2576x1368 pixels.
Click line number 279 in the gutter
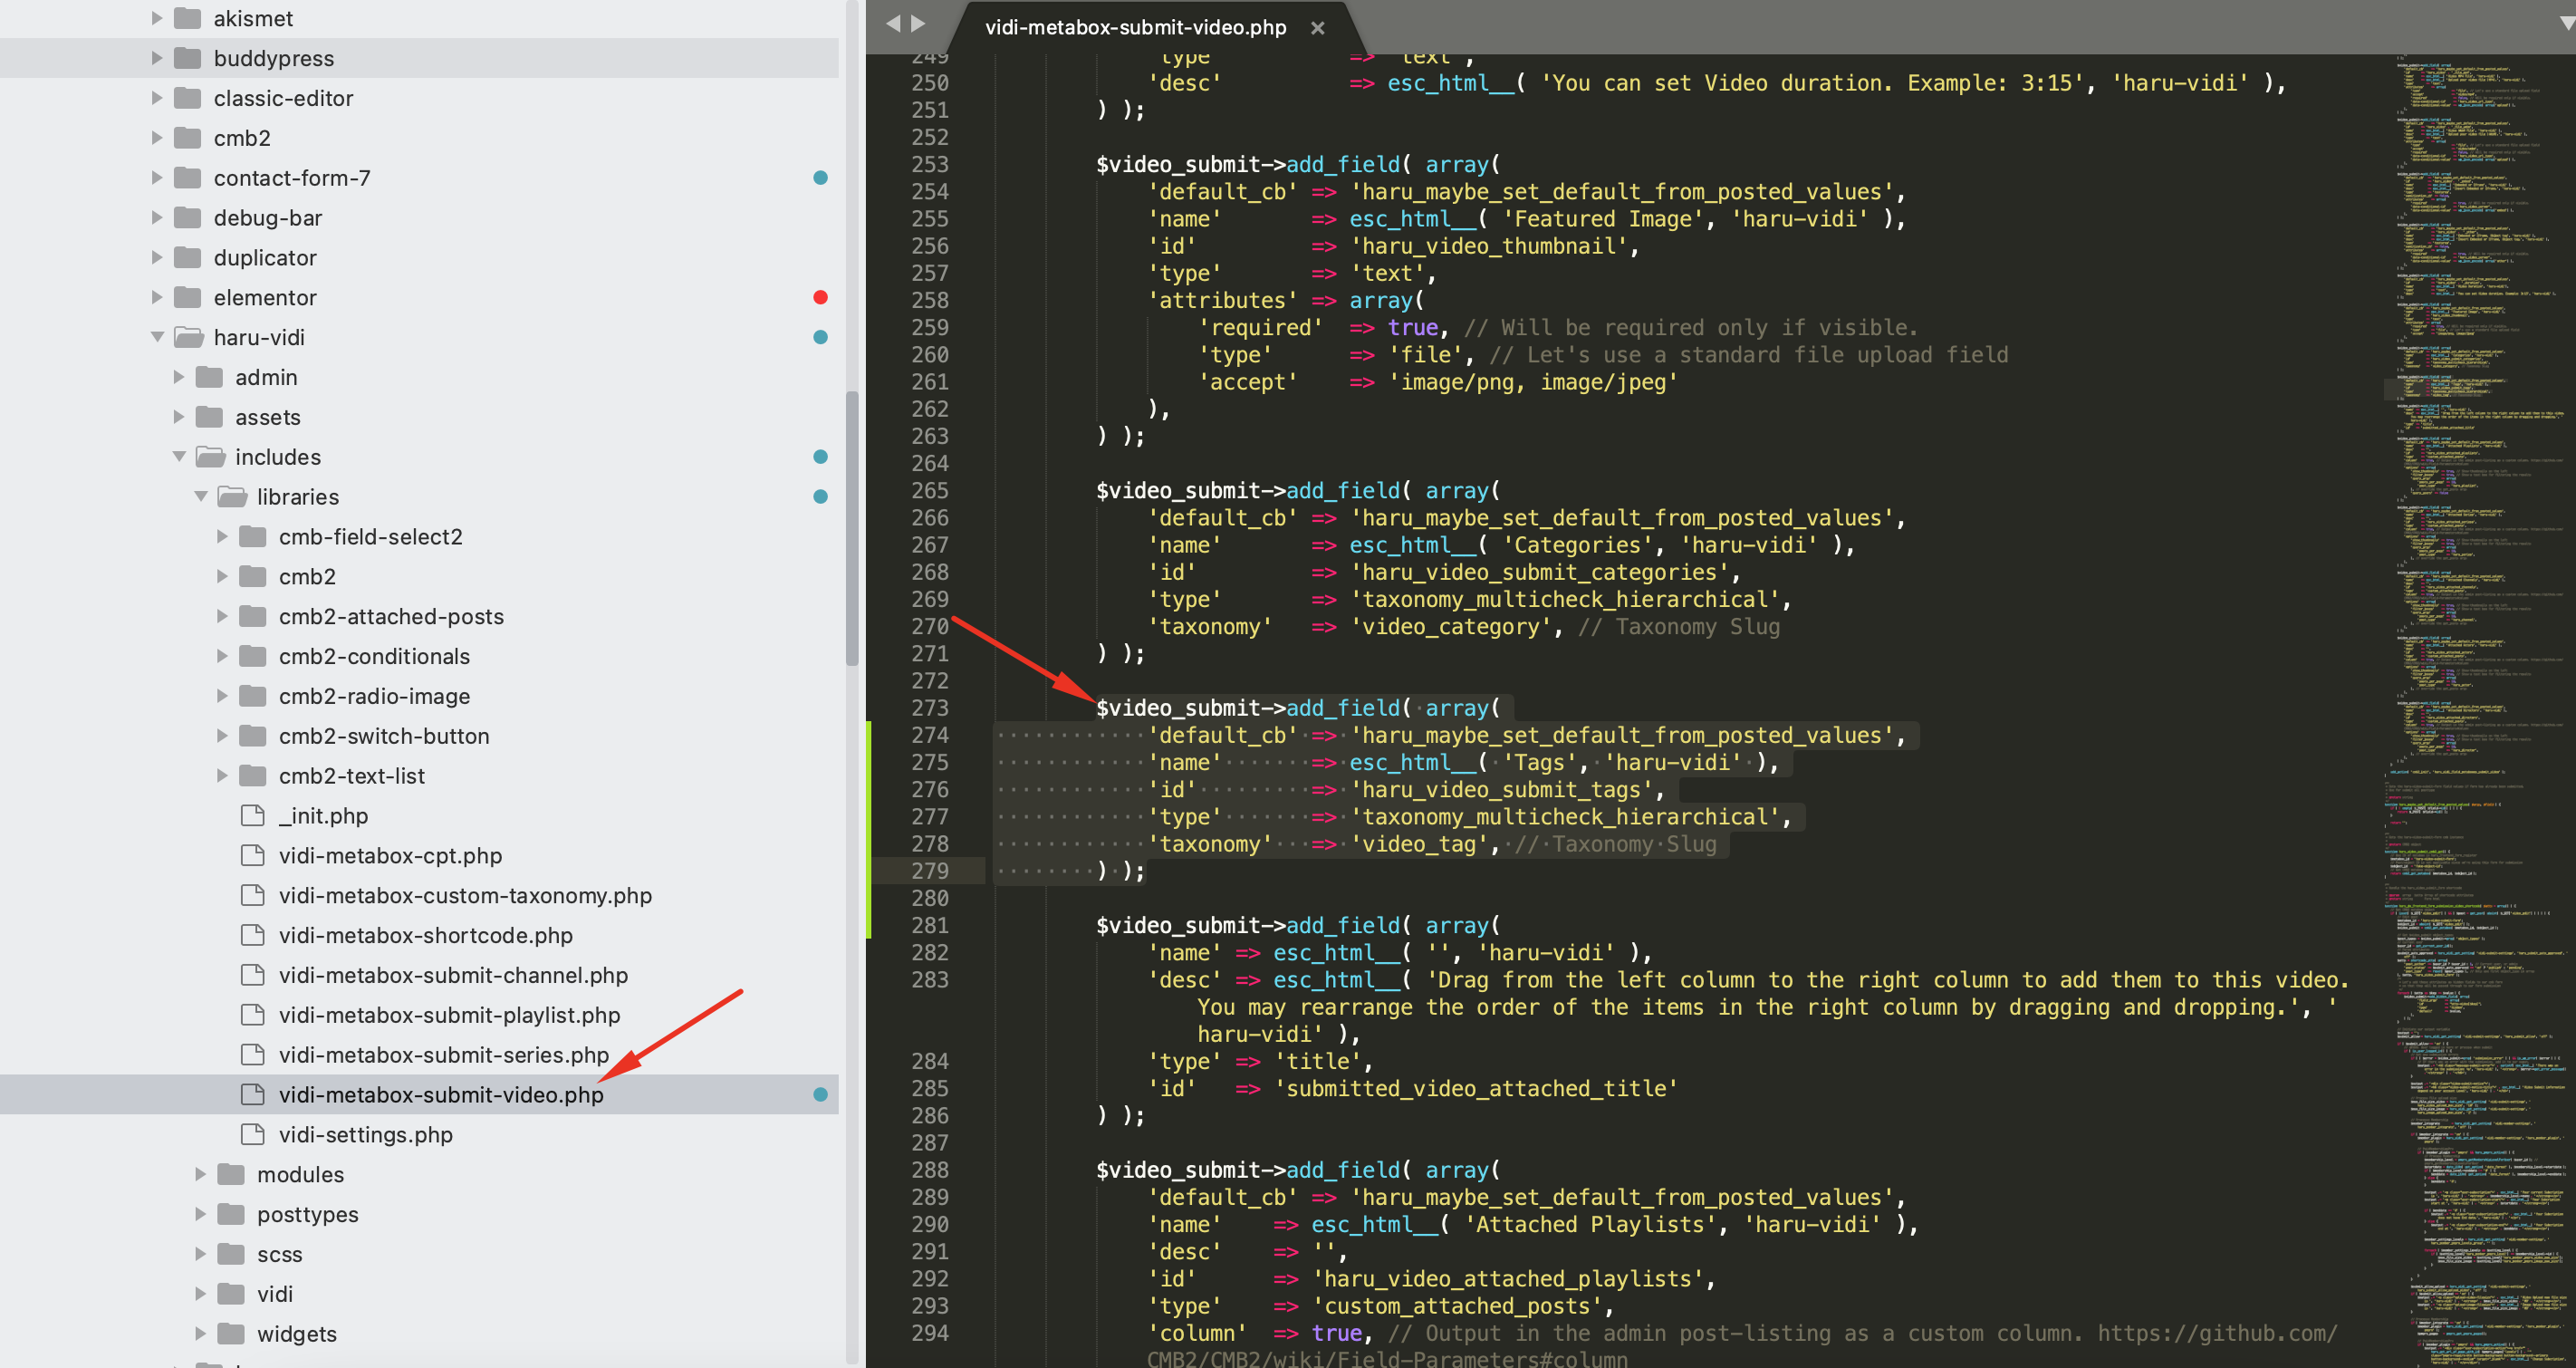tap(929, 871)
